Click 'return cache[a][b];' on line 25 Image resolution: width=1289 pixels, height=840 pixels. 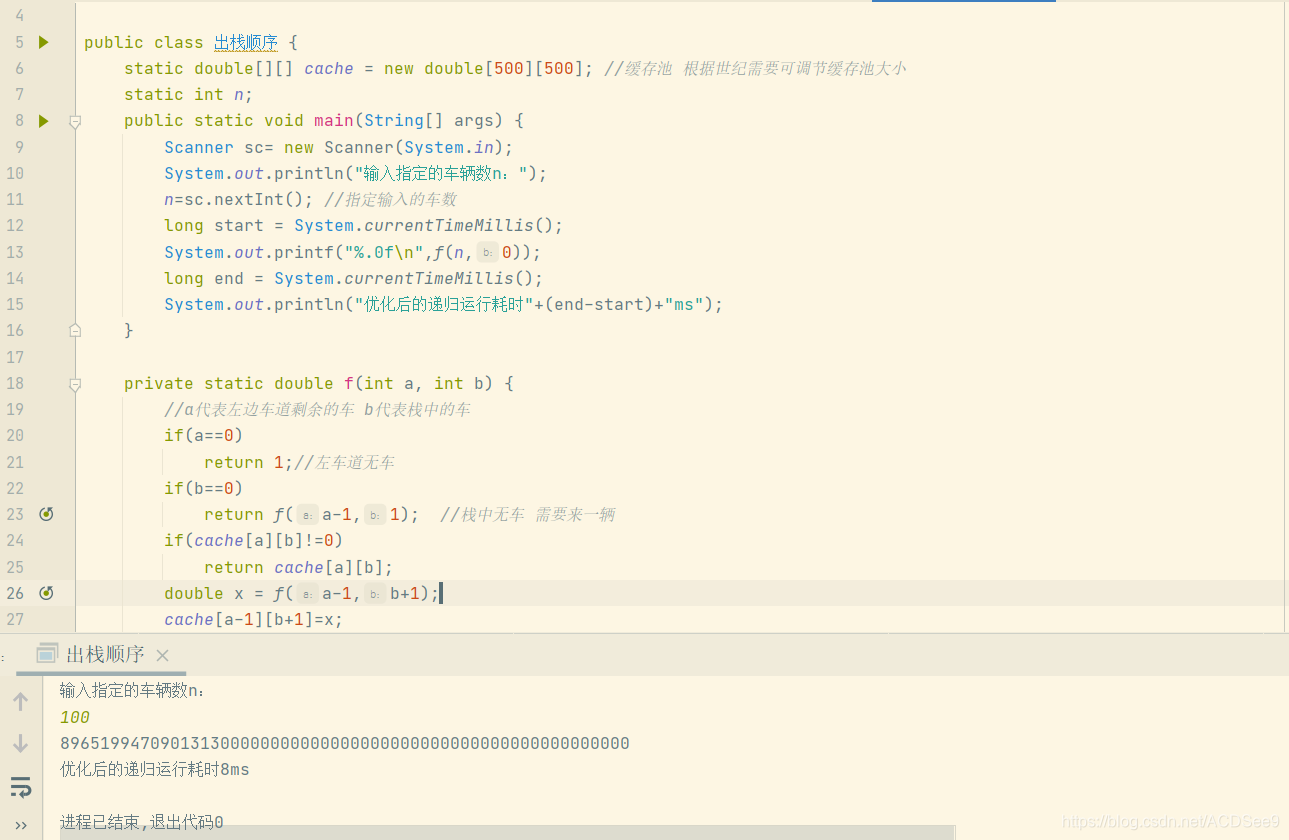[x=299, y=567]
